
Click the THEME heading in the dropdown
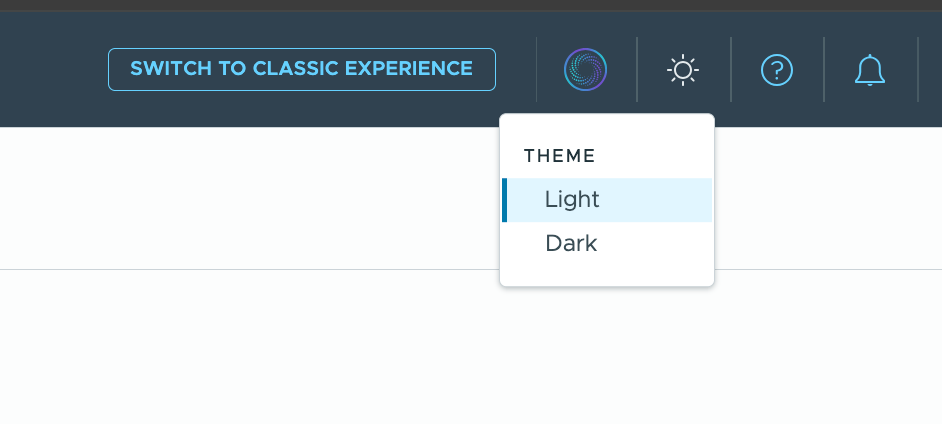(559, 156)
